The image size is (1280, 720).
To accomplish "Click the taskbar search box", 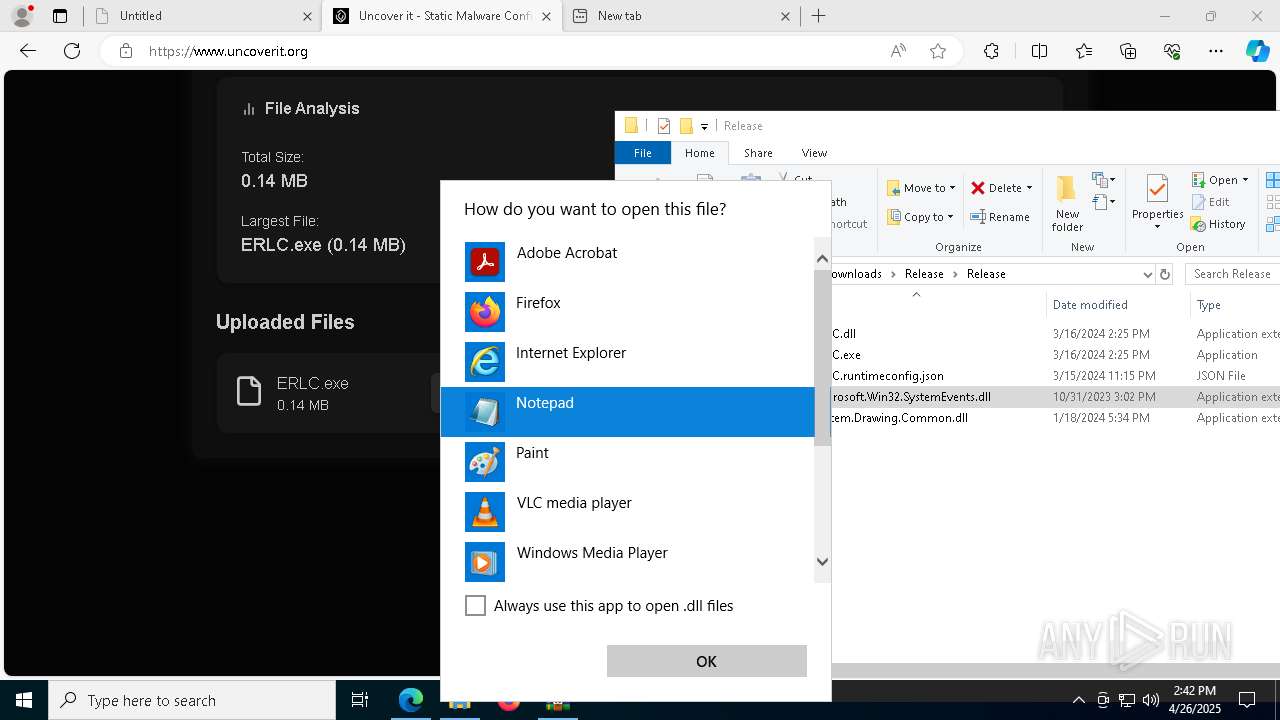I will (x=192, y=700).
